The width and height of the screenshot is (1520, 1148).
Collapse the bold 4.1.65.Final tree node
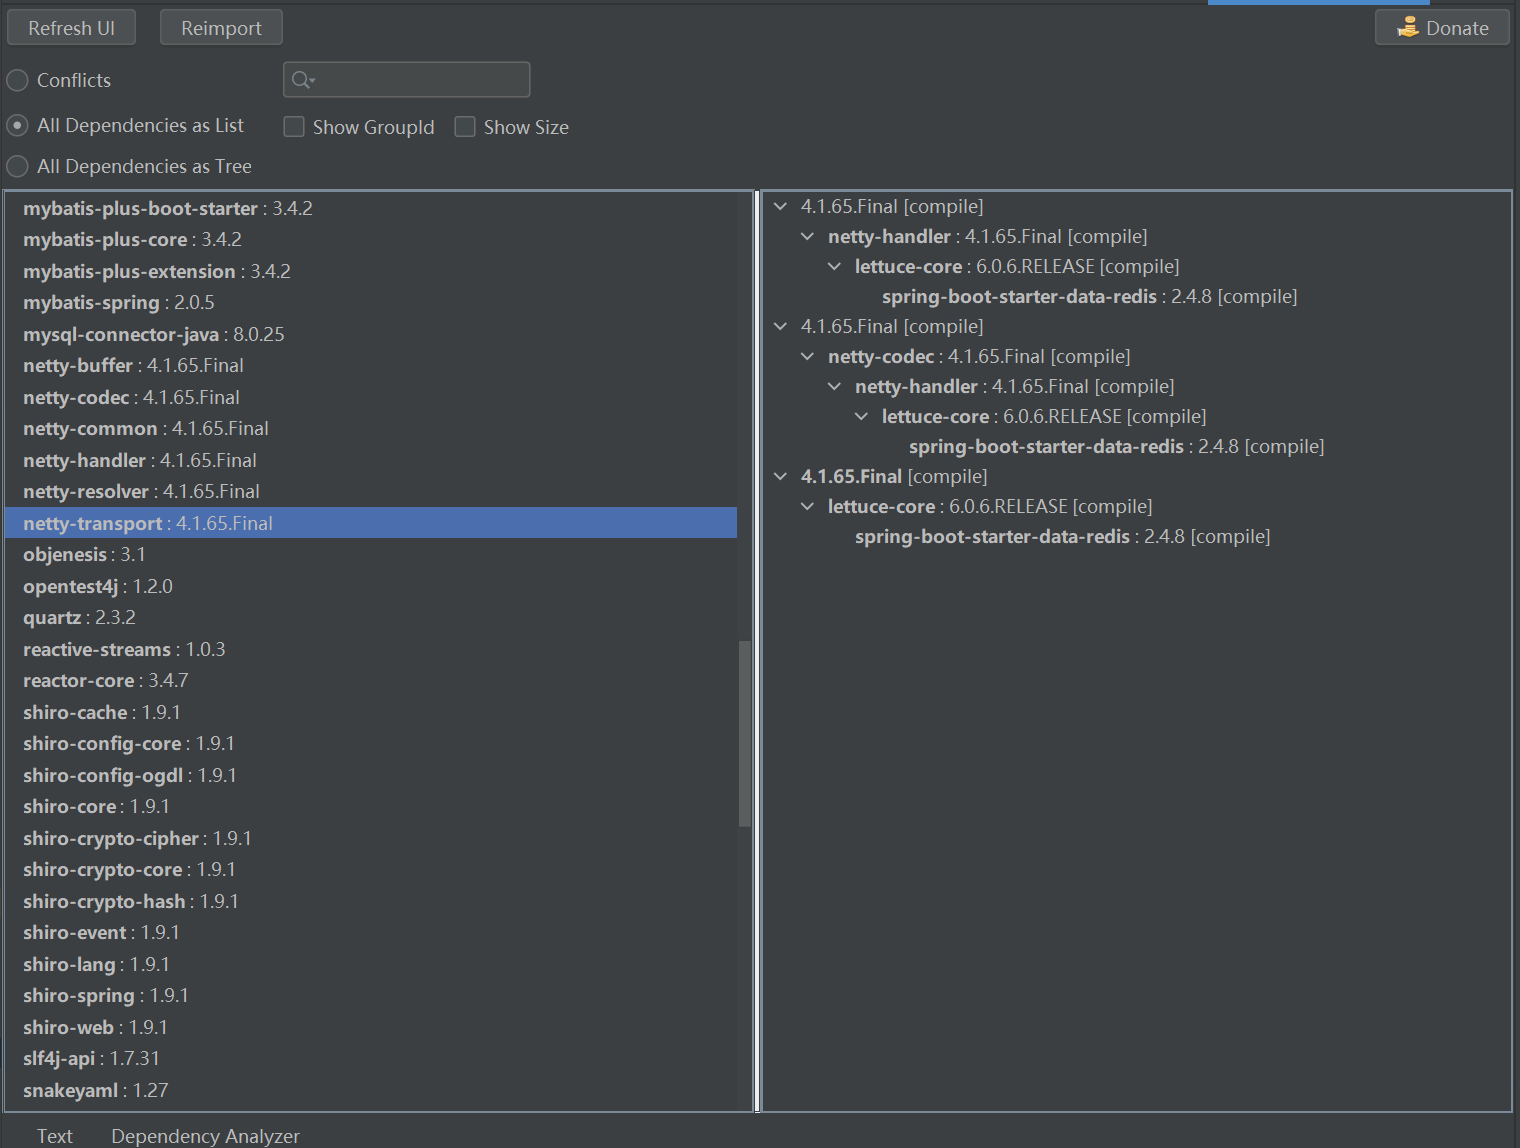point(780,477)
